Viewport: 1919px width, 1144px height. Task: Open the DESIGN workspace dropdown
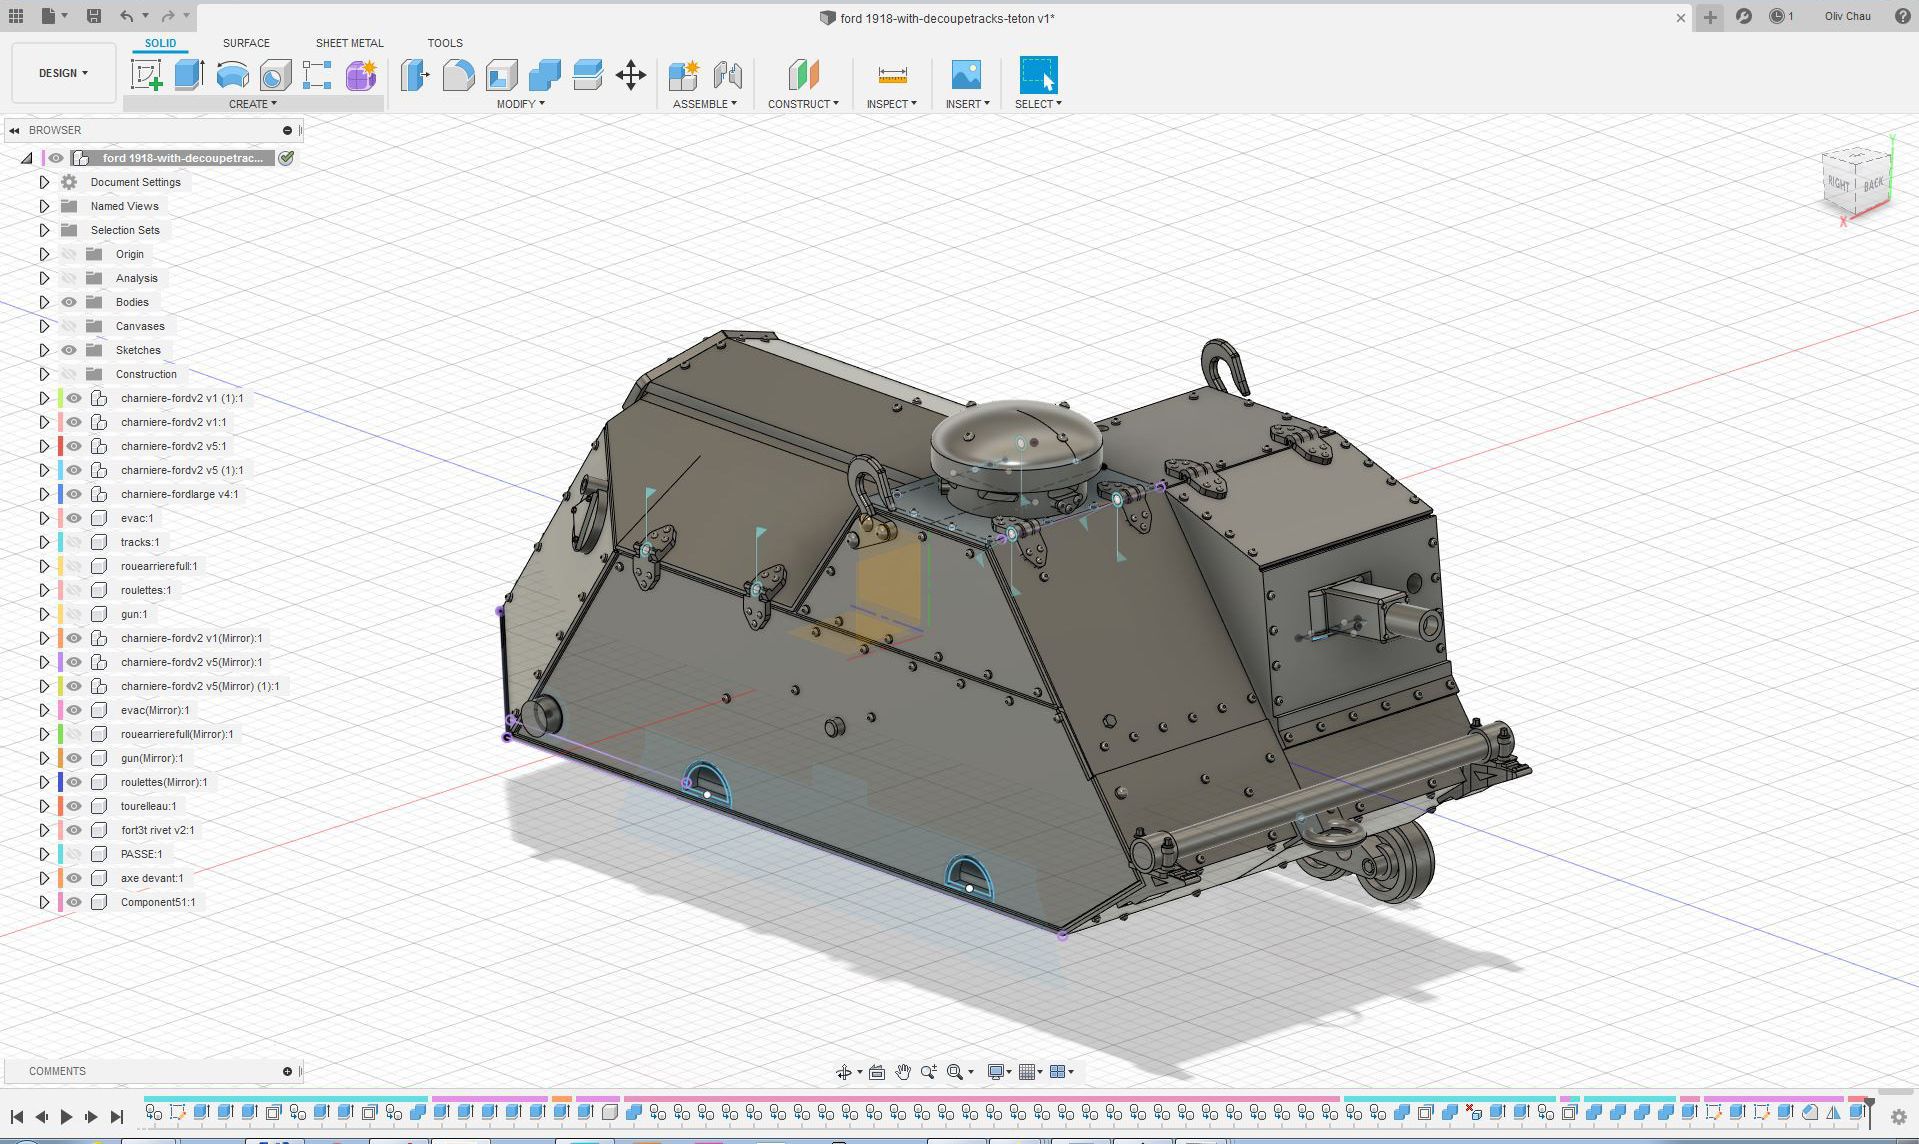tap(63, 73)
